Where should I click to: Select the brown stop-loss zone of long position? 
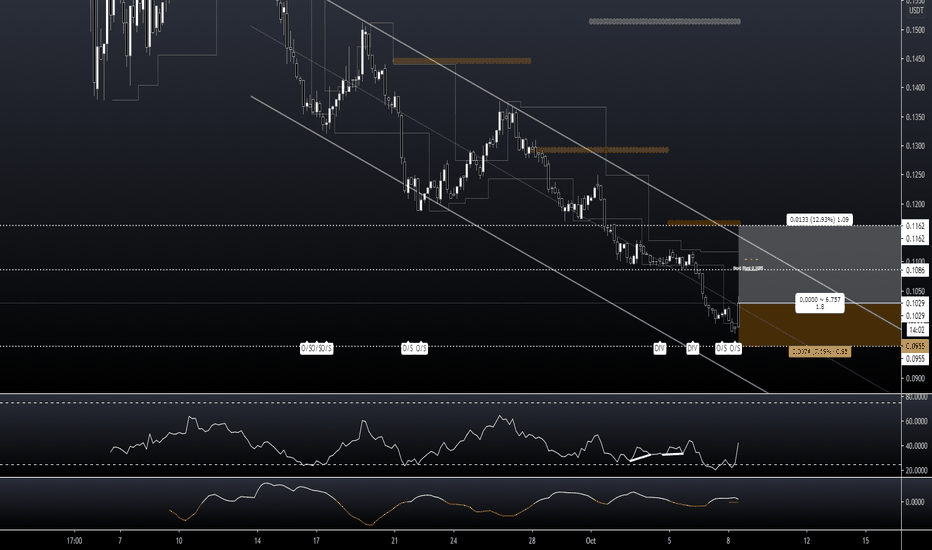coord(820,325)
